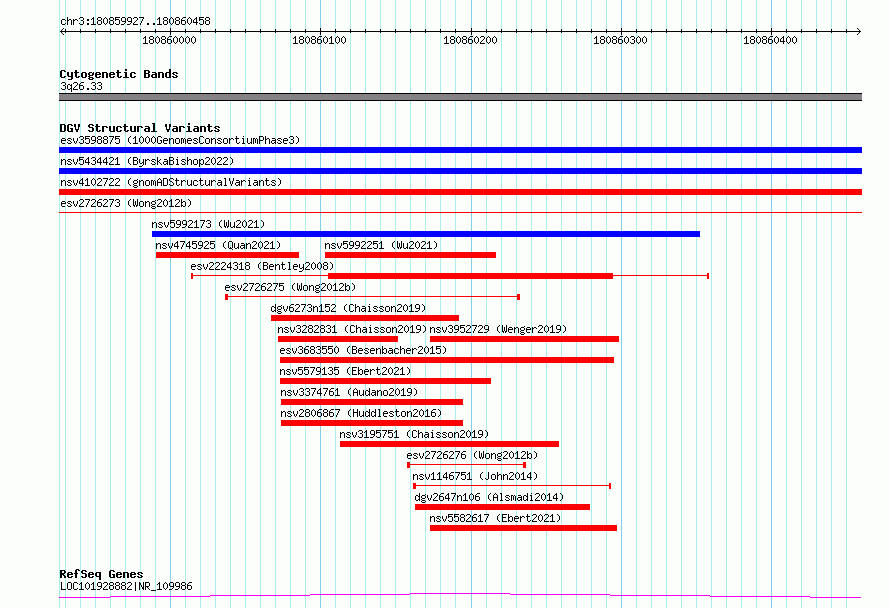
Task: Click the esv3598875 blue variant bar
Action: (460, 150)
